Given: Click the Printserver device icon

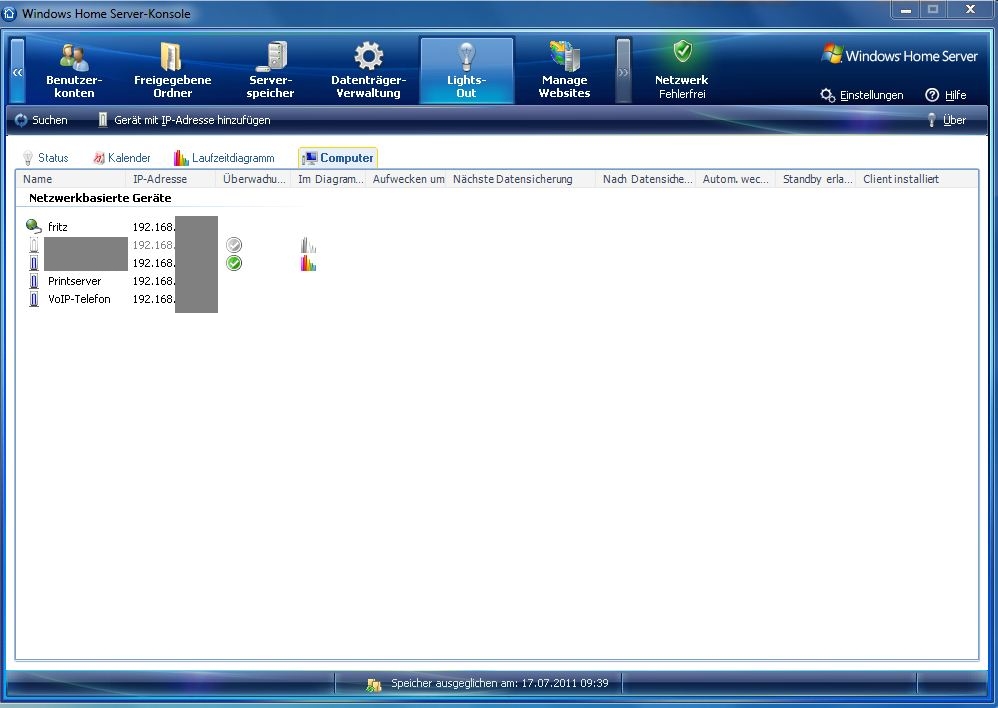Looking at the screenshot, I should pos(34,281).
